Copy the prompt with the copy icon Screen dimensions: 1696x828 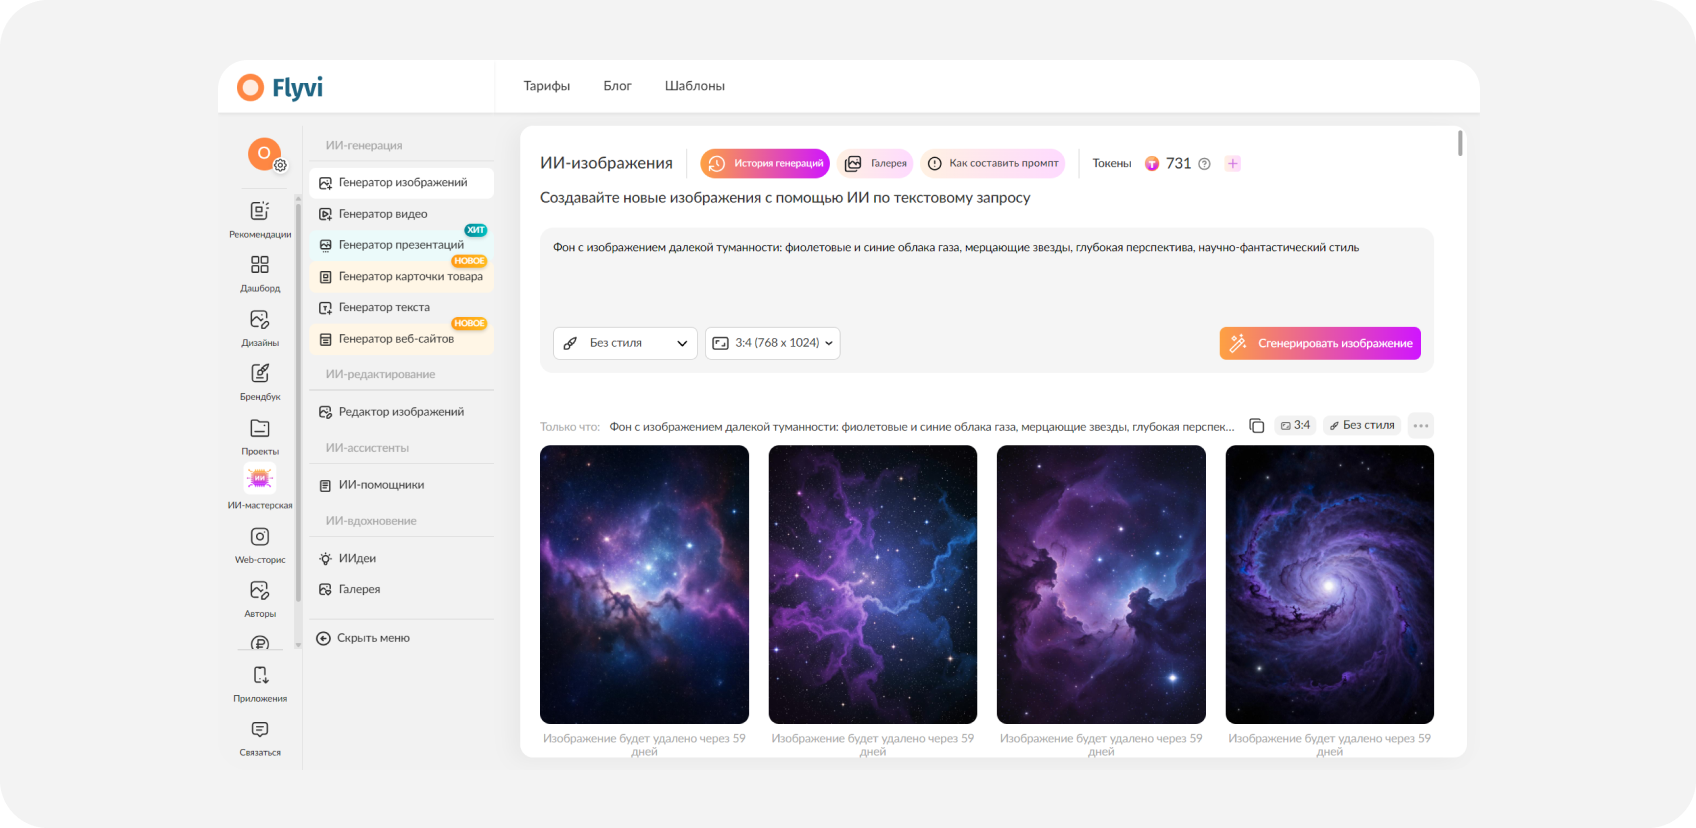pos(1257,426)
